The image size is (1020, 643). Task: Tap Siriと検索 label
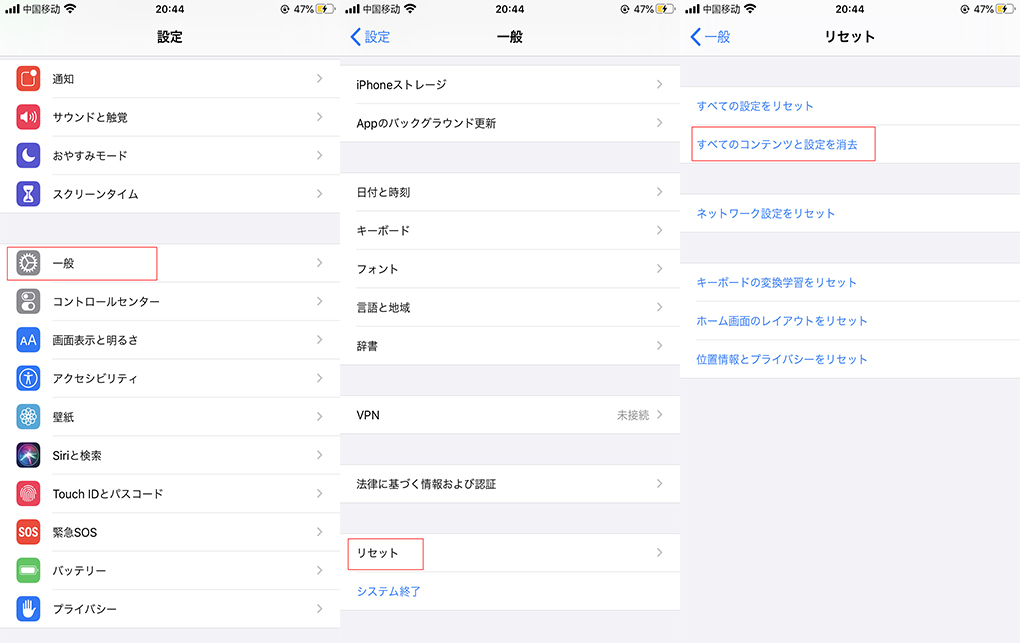pyautogui.click(x=77, y=456)
